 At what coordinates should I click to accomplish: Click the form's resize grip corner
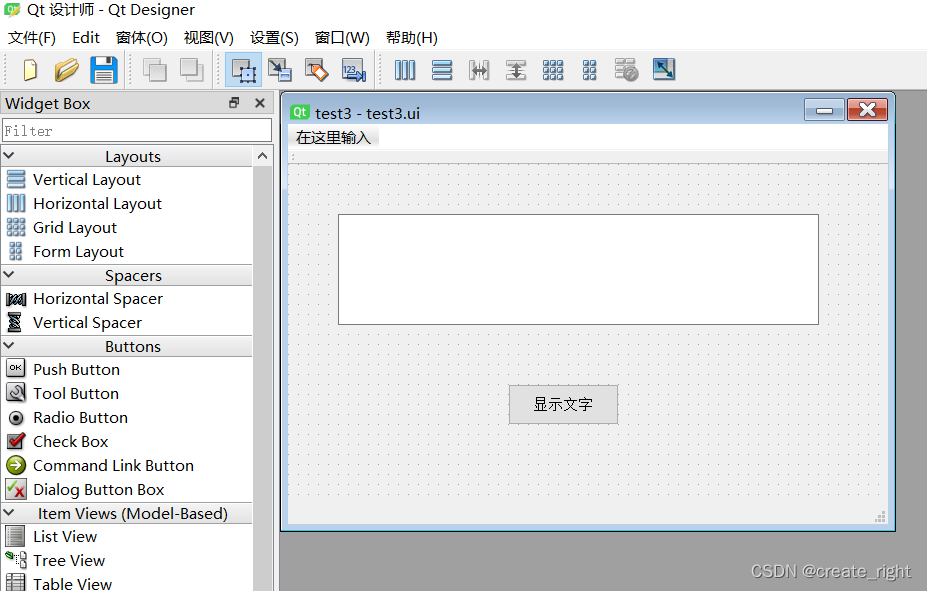click(880, 517)
